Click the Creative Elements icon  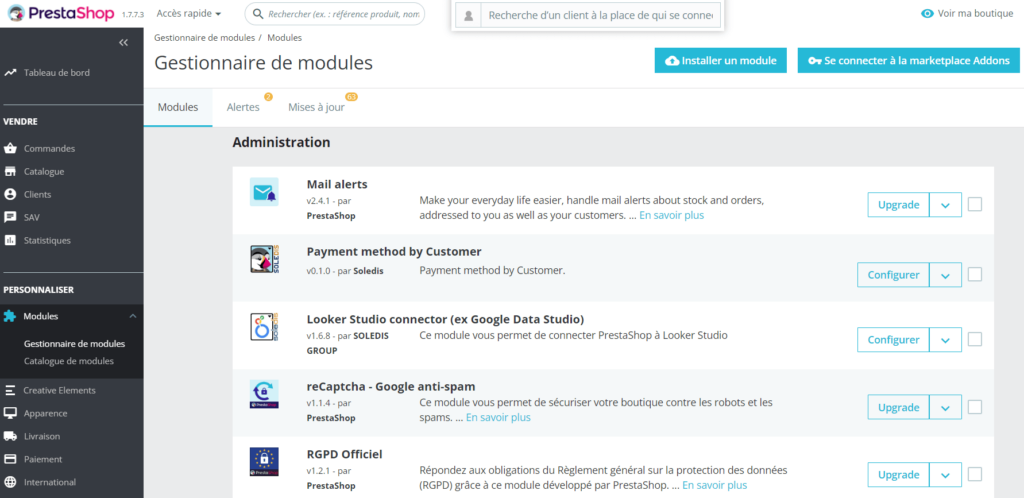click(10, 390)
